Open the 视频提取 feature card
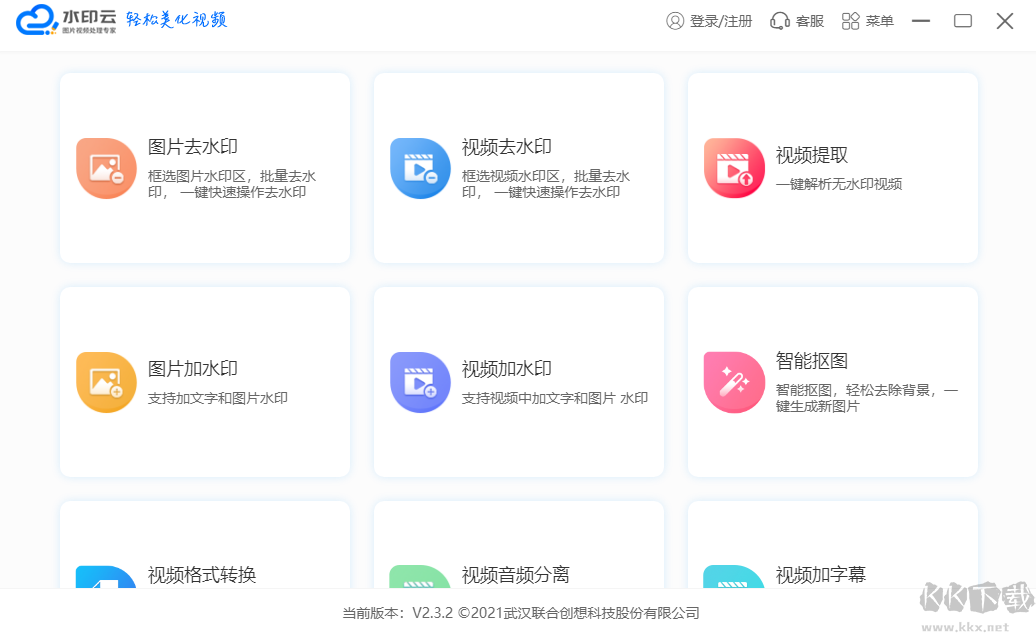This screenshot has width=1036, height=634. pos(832,167)
